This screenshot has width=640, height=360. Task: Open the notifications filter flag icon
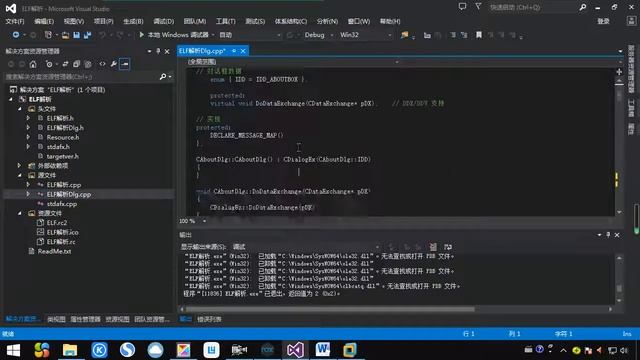(x=478, y=7)
